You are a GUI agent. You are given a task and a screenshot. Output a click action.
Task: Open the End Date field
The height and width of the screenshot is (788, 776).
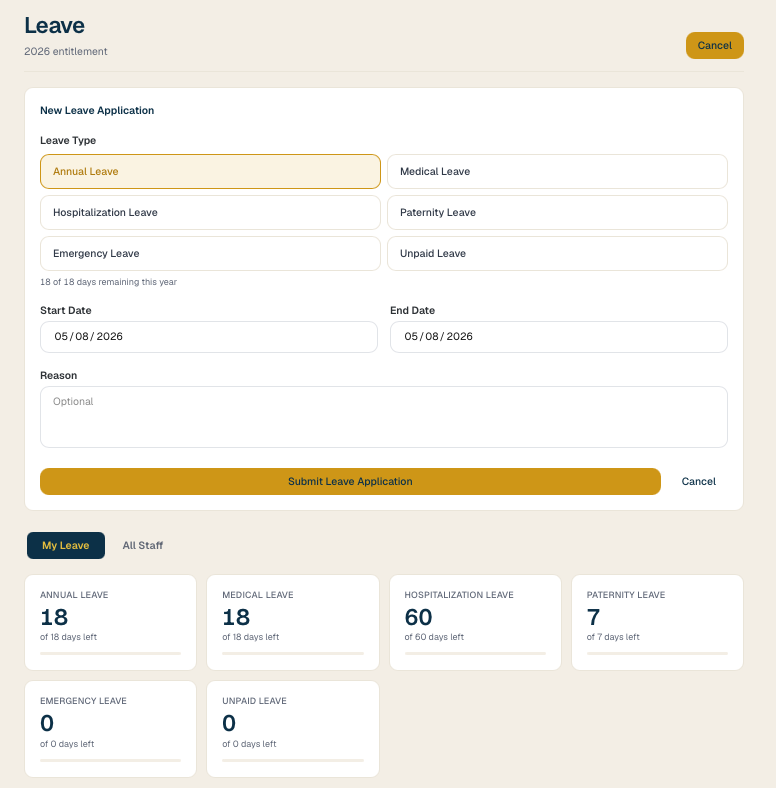(x=558, y=337)
